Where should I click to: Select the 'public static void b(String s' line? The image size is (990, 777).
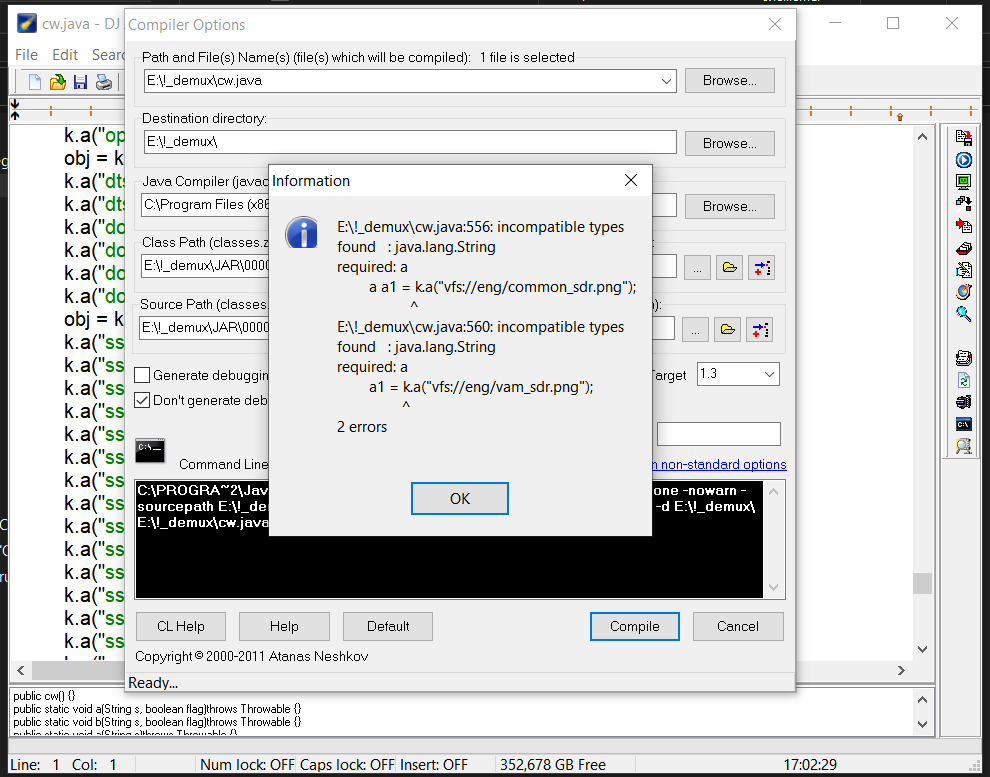(x=157, y=721)
